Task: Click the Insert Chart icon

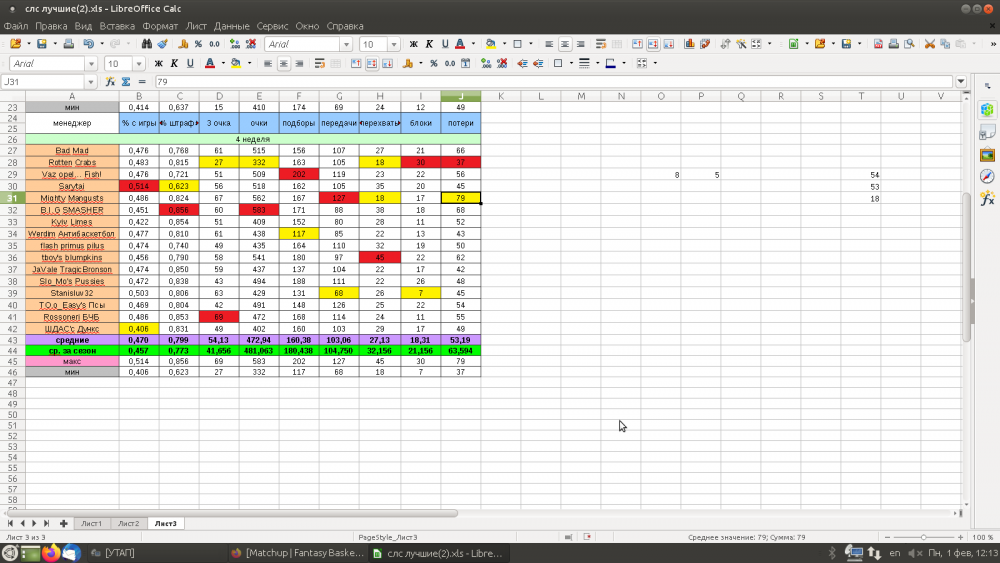Action: click(689, 44)
